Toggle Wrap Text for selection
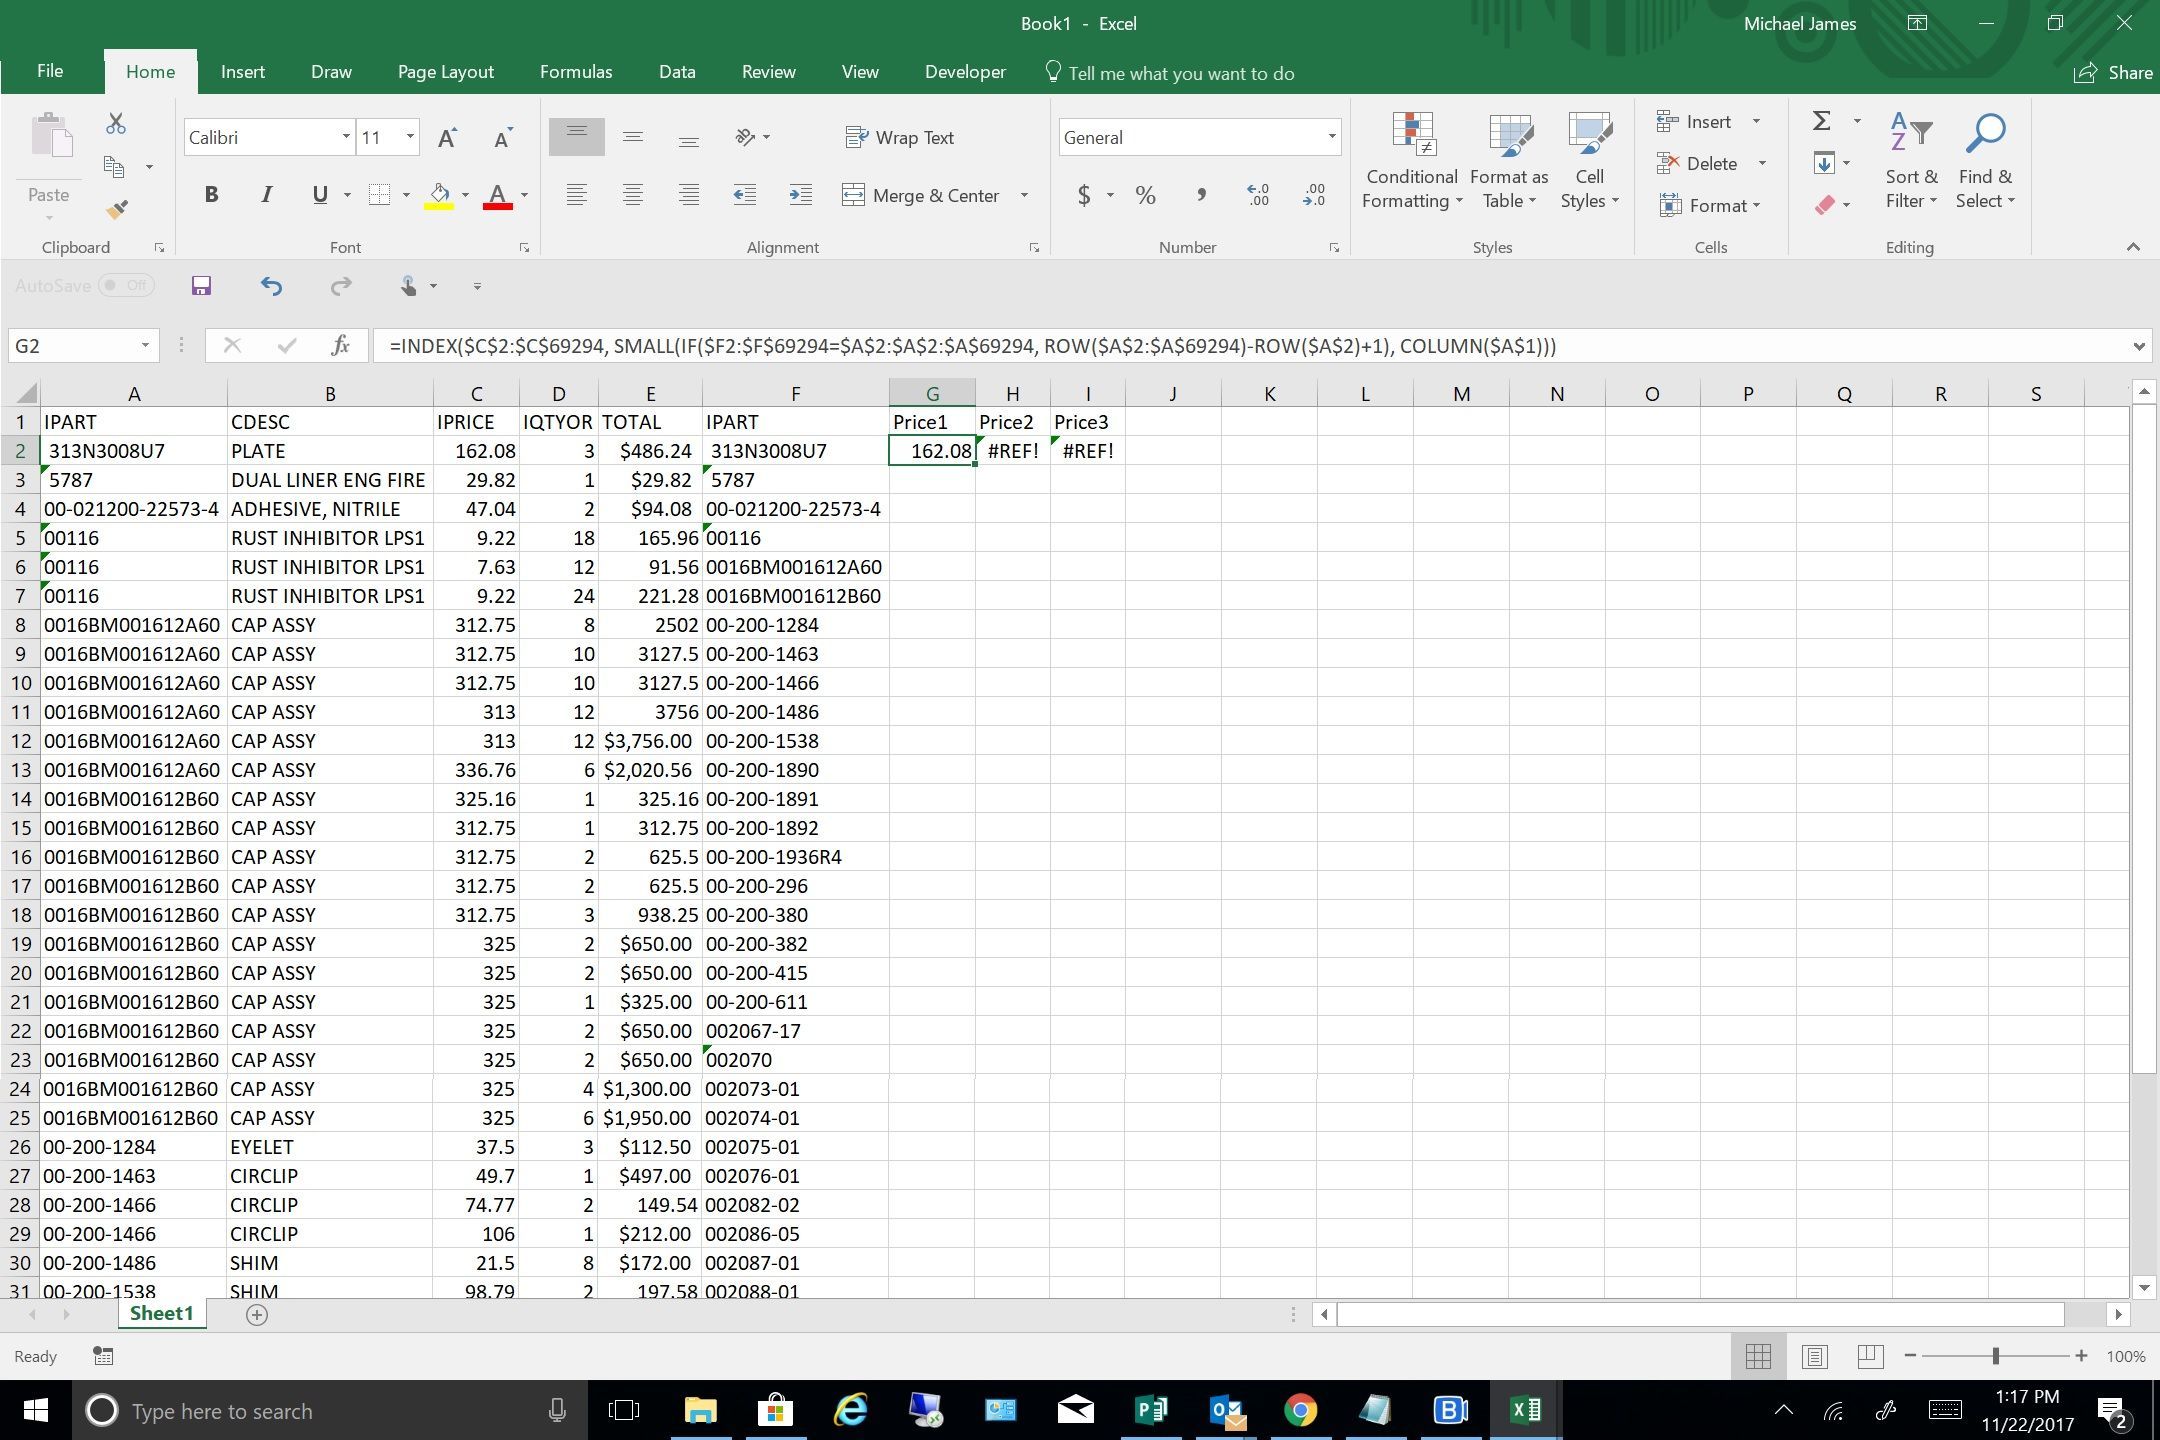This screenshot has width=2160, height=1440. (899, 137)
